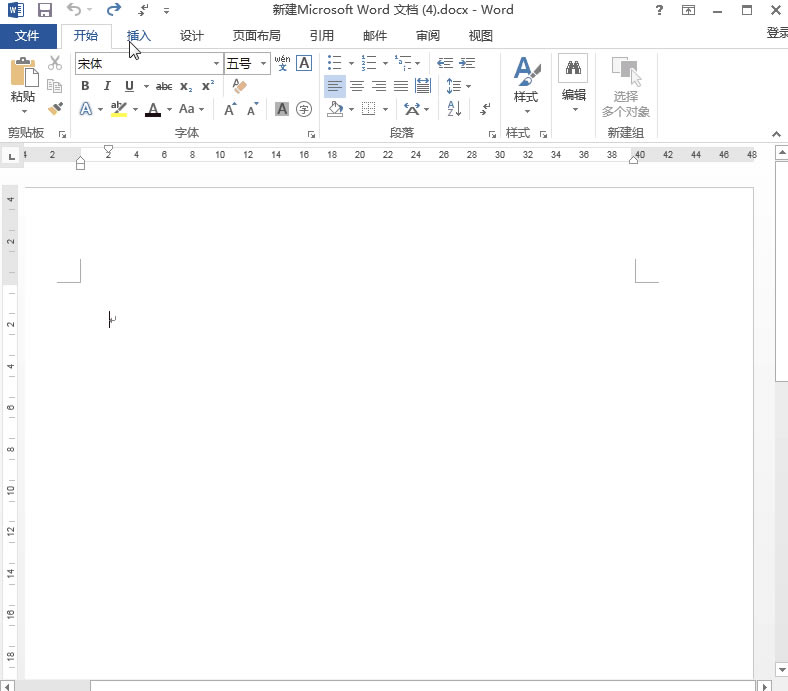Activate the Format Painter brush

coord(55,108)
